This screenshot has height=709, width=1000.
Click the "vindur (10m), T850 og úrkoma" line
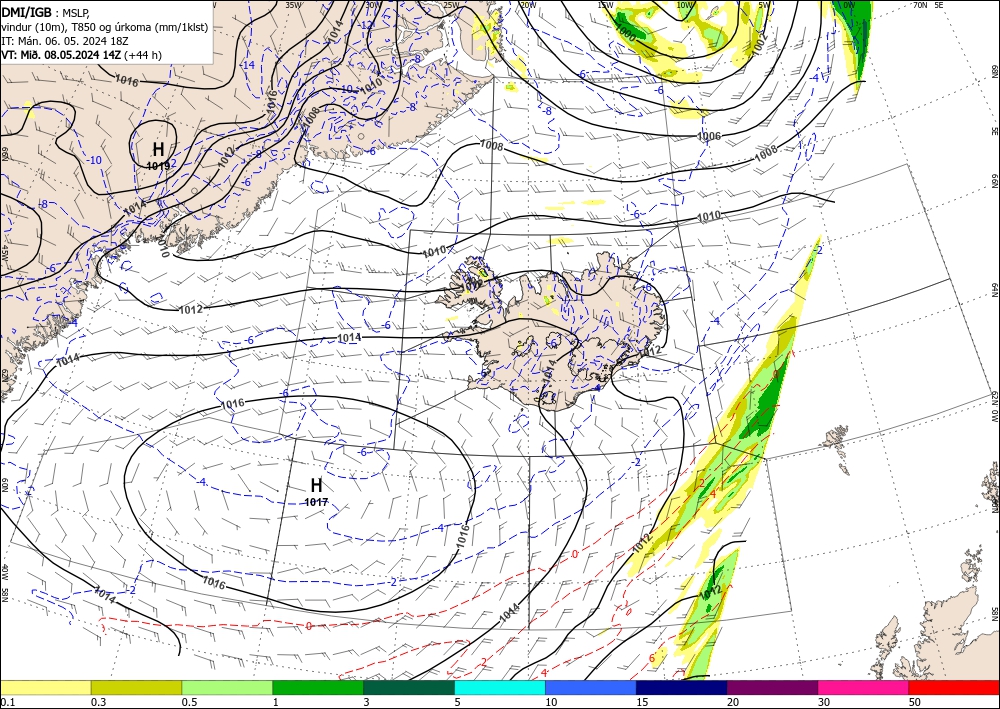105,27
